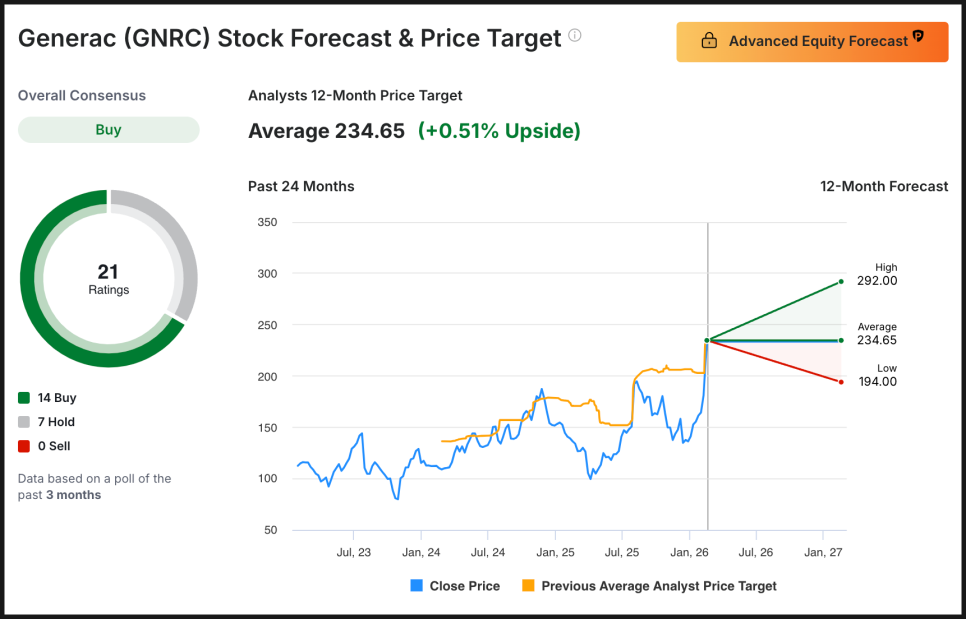Click the Pro badge icon on forecast button
The width and height of the screenshot is (966, 619).
[918, 38]
